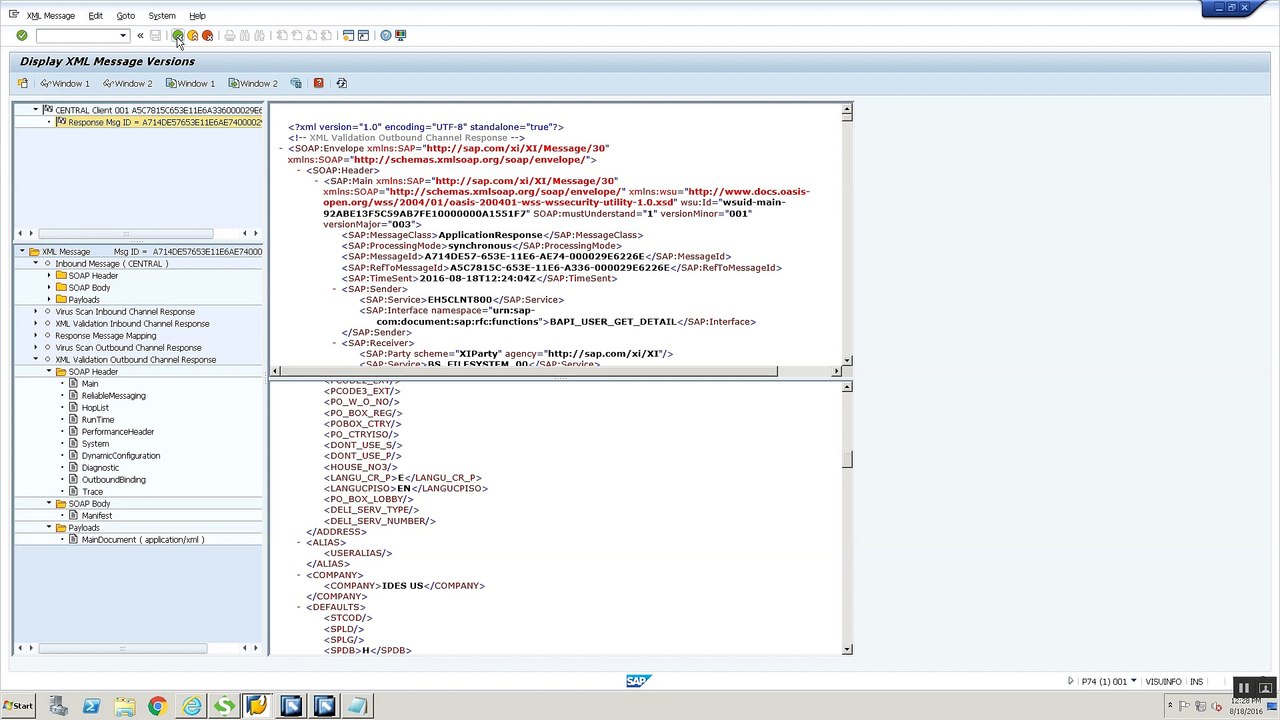Open the Help menu
The image size is (1280, 720).
197,16
